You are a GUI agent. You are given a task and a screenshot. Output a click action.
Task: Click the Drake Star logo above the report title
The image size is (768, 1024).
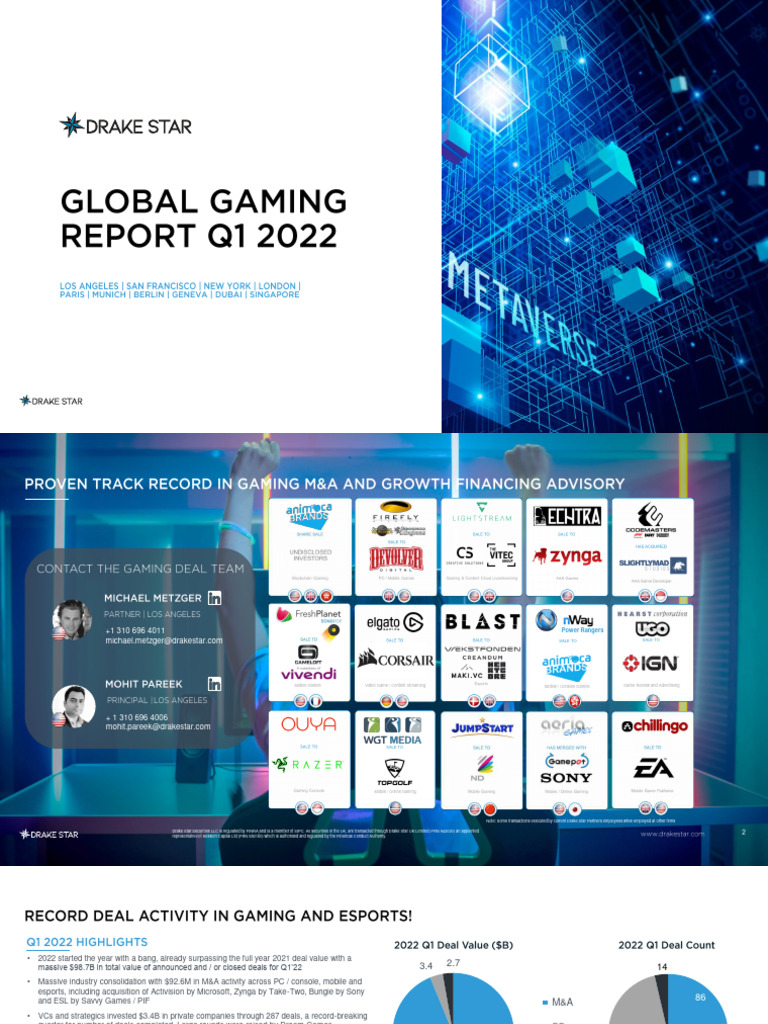[x=126, y=125]
